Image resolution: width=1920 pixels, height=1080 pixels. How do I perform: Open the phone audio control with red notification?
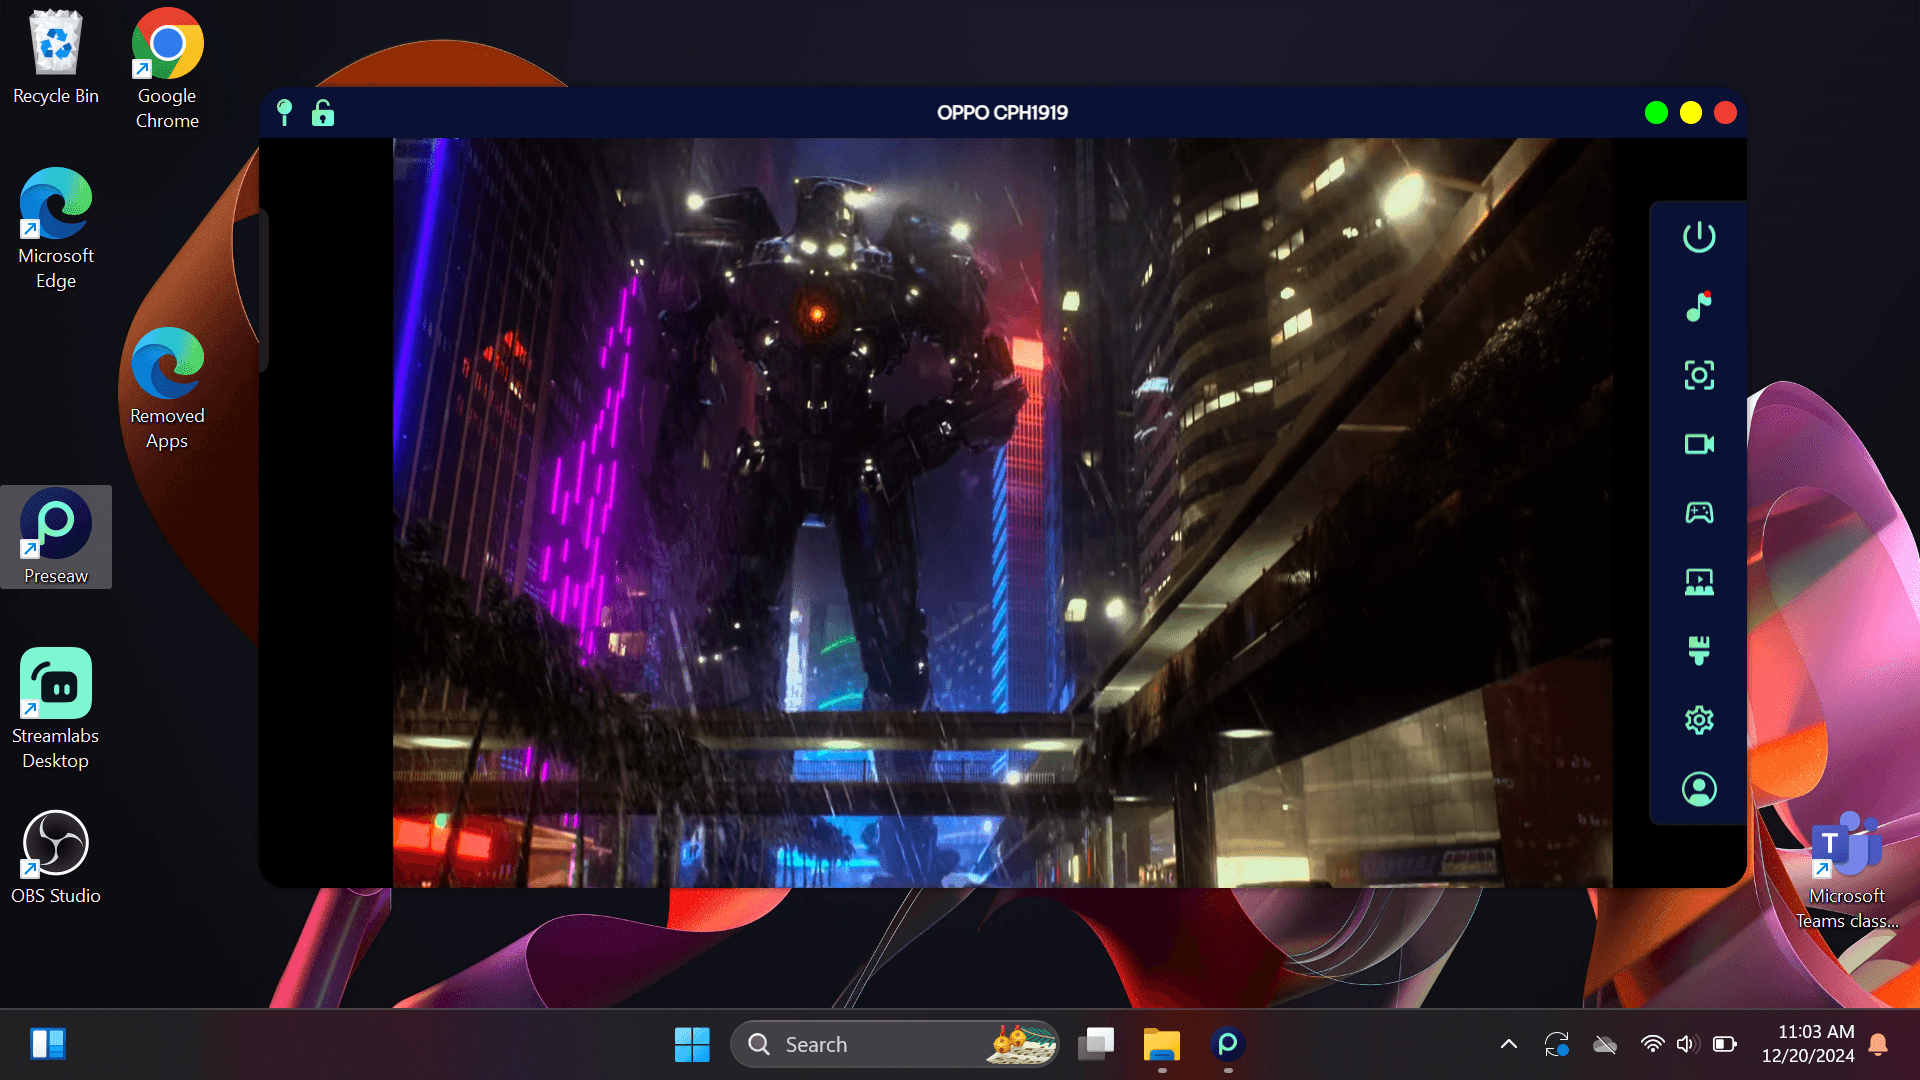(x=1698, y=306)
